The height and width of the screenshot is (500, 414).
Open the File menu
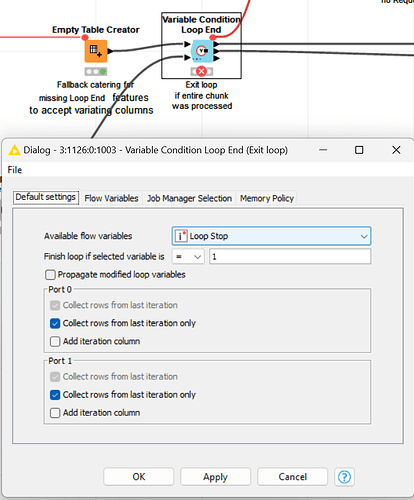click(15, 170)
